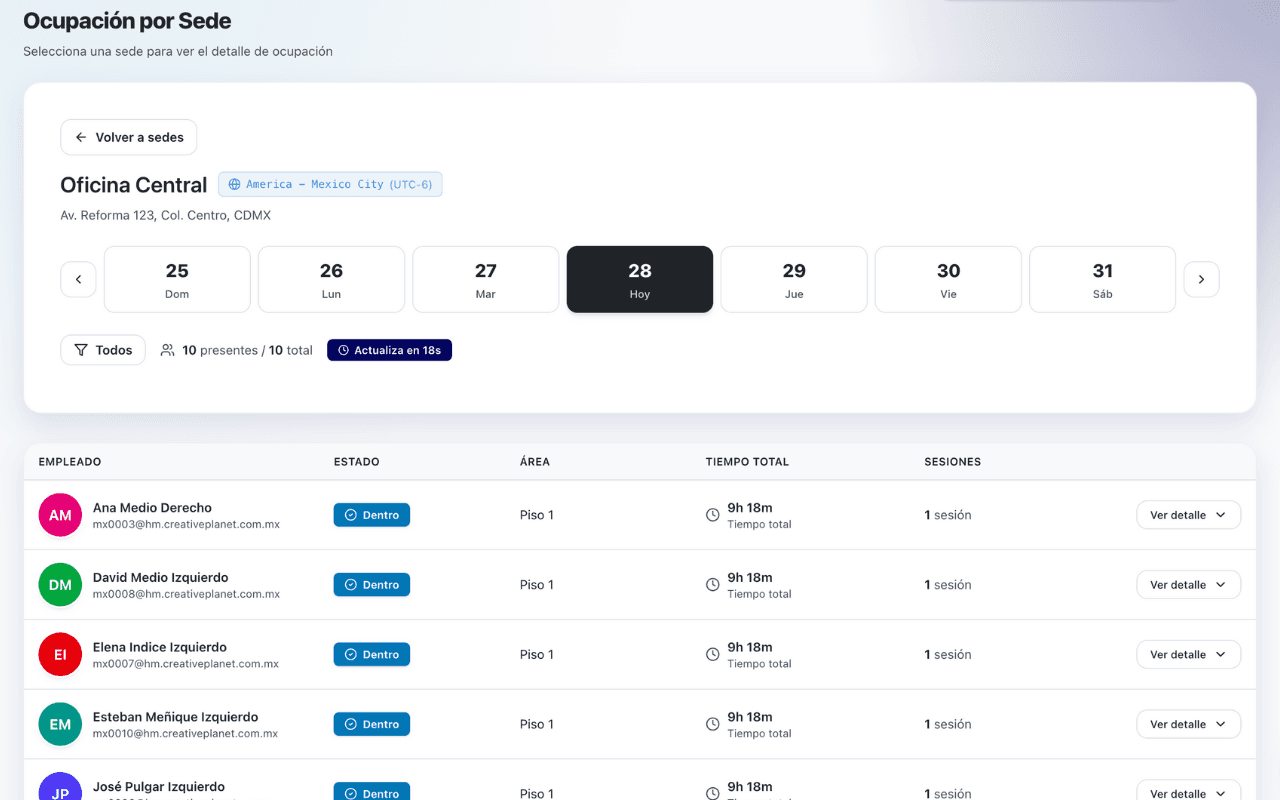This screenshot has height=800, width=1280.
Task: Click the clock icon in Ana's time total
Action: tap(713, 515)
